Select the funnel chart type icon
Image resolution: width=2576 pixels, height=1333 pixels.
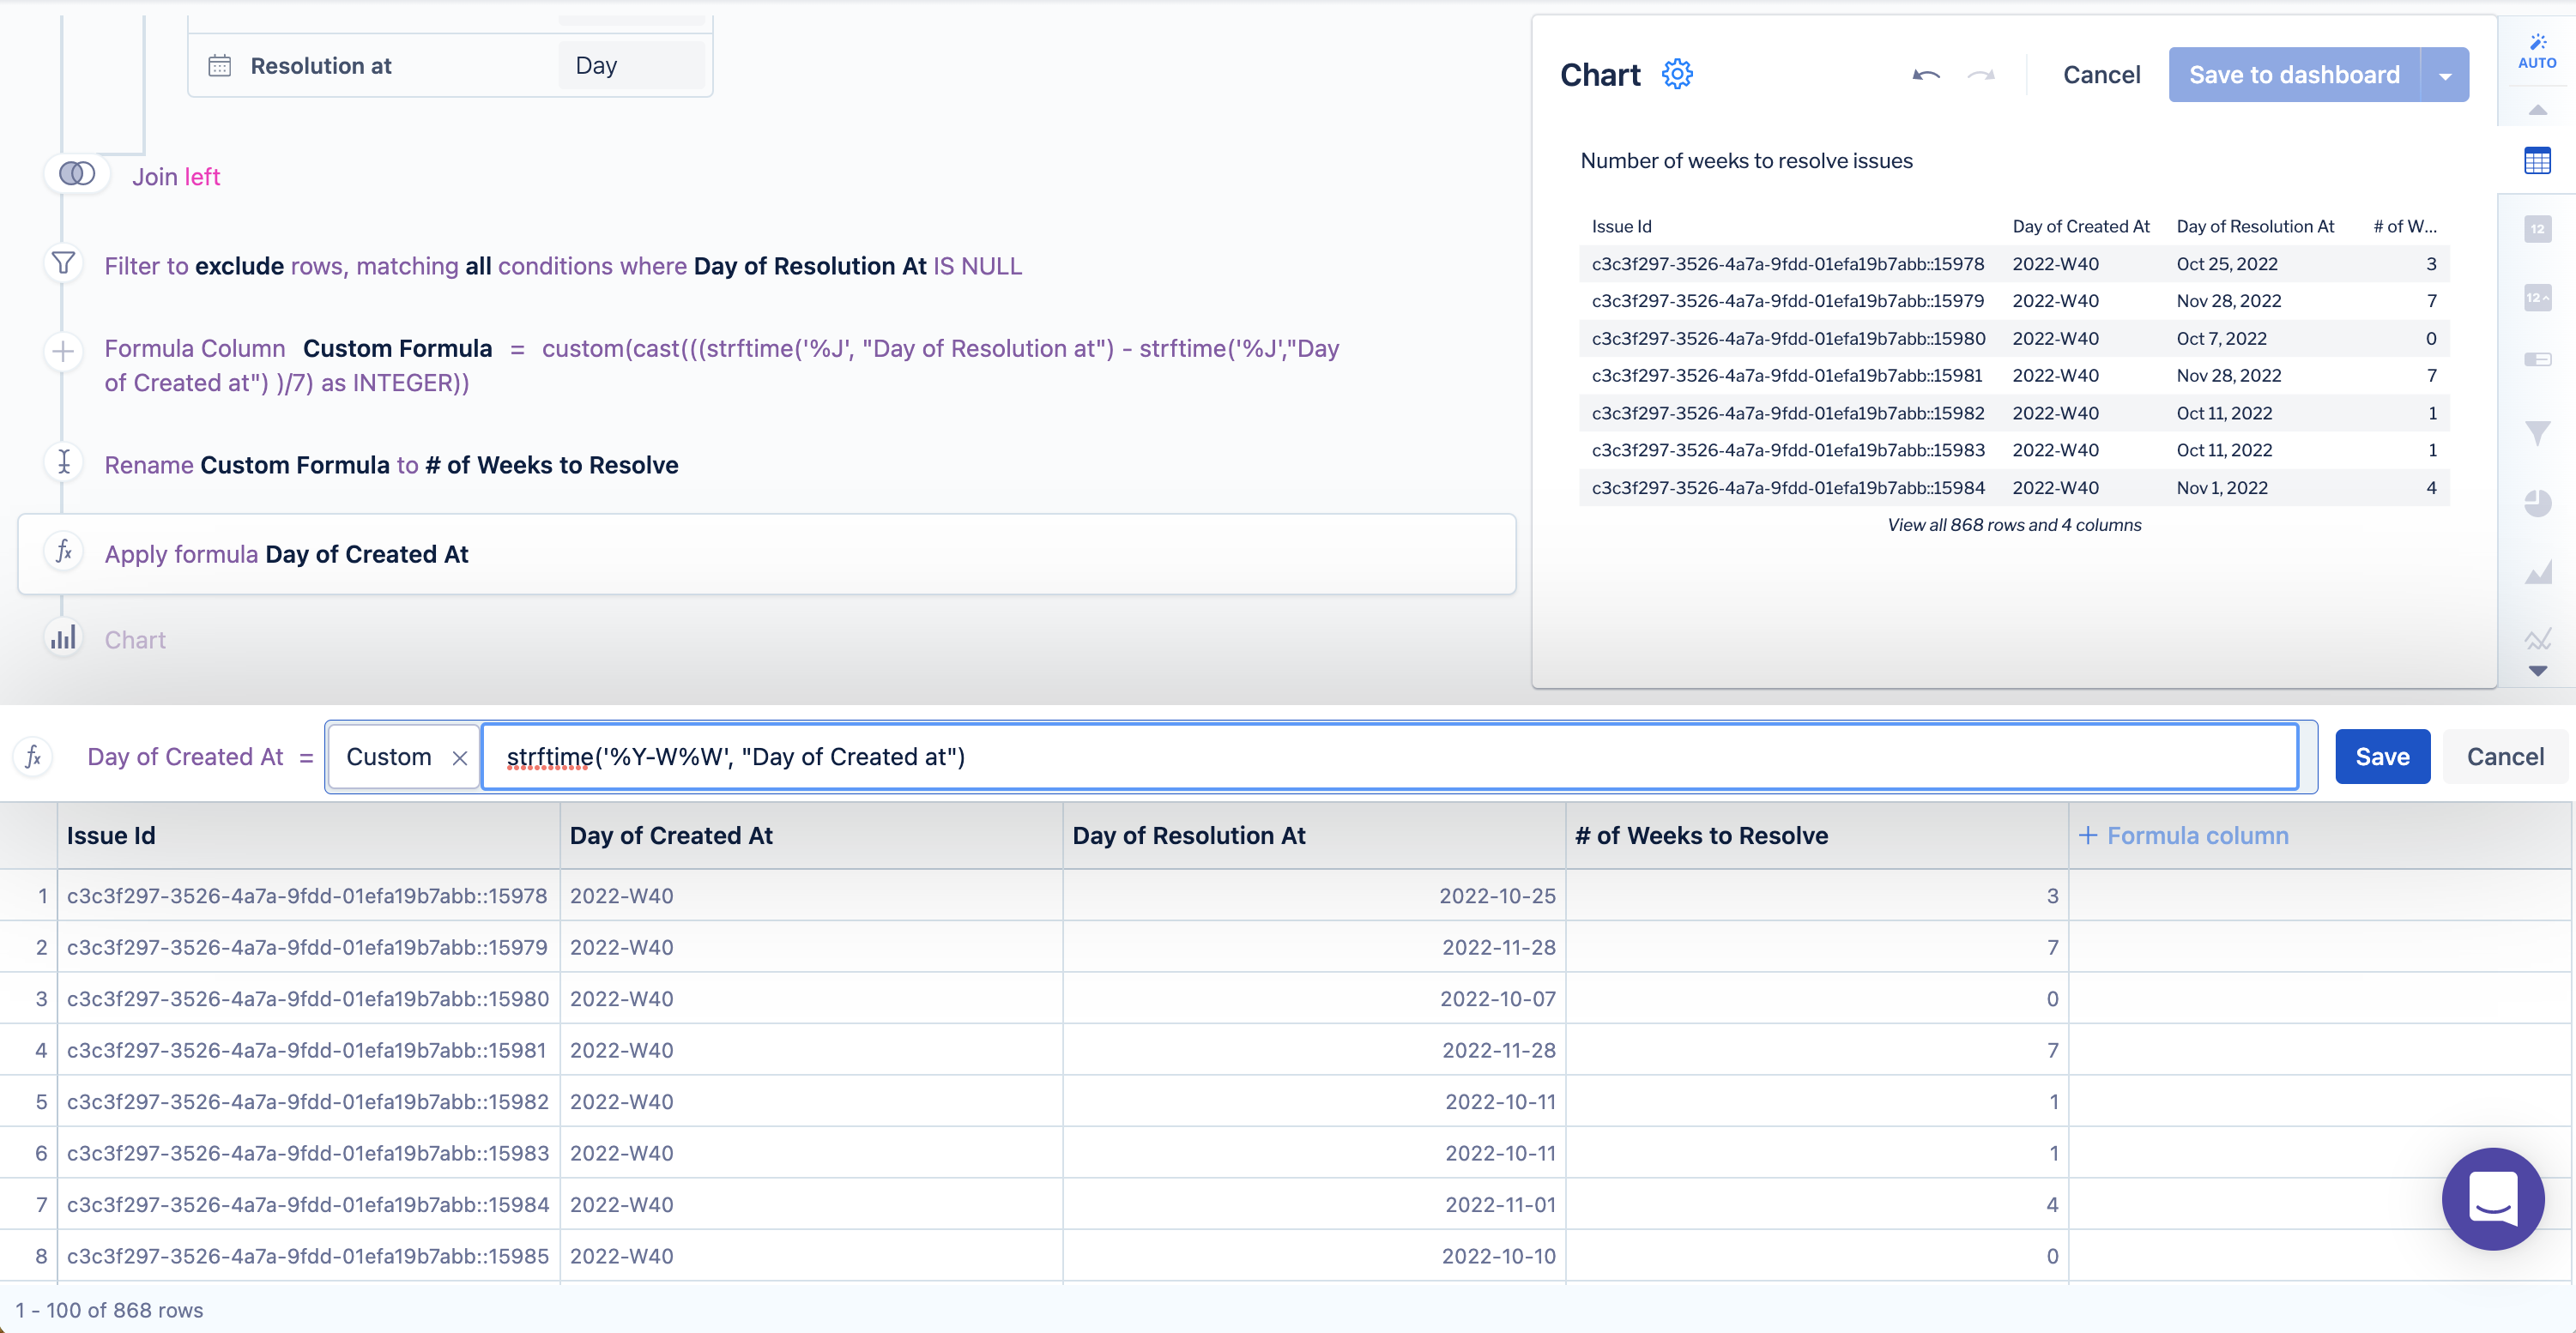(x=2537, y=433)
